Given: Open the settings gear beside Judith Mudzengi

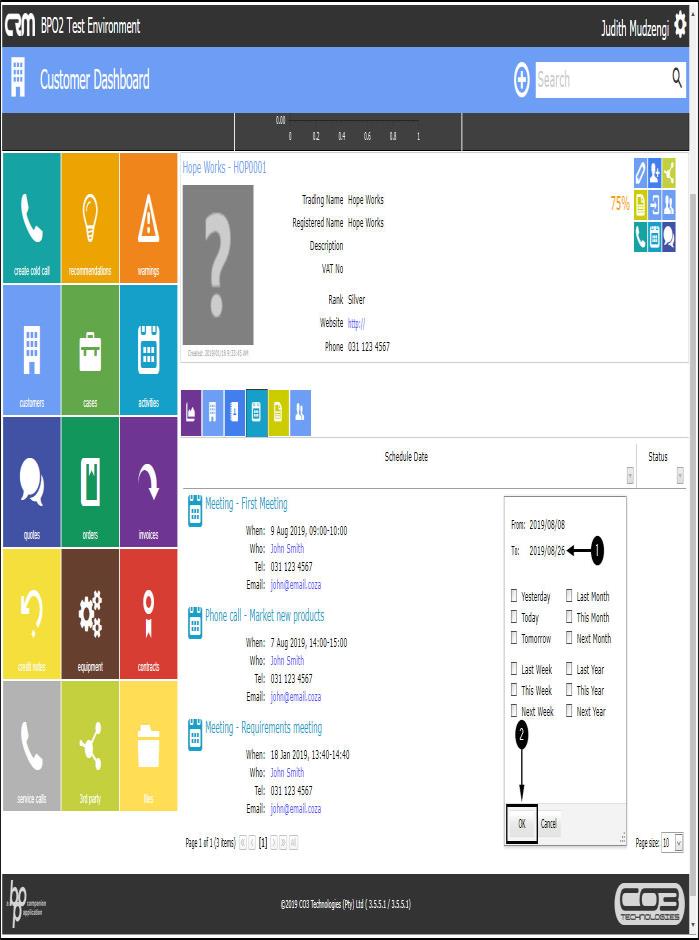Looking at the screenshot, I should pos(680,25).
